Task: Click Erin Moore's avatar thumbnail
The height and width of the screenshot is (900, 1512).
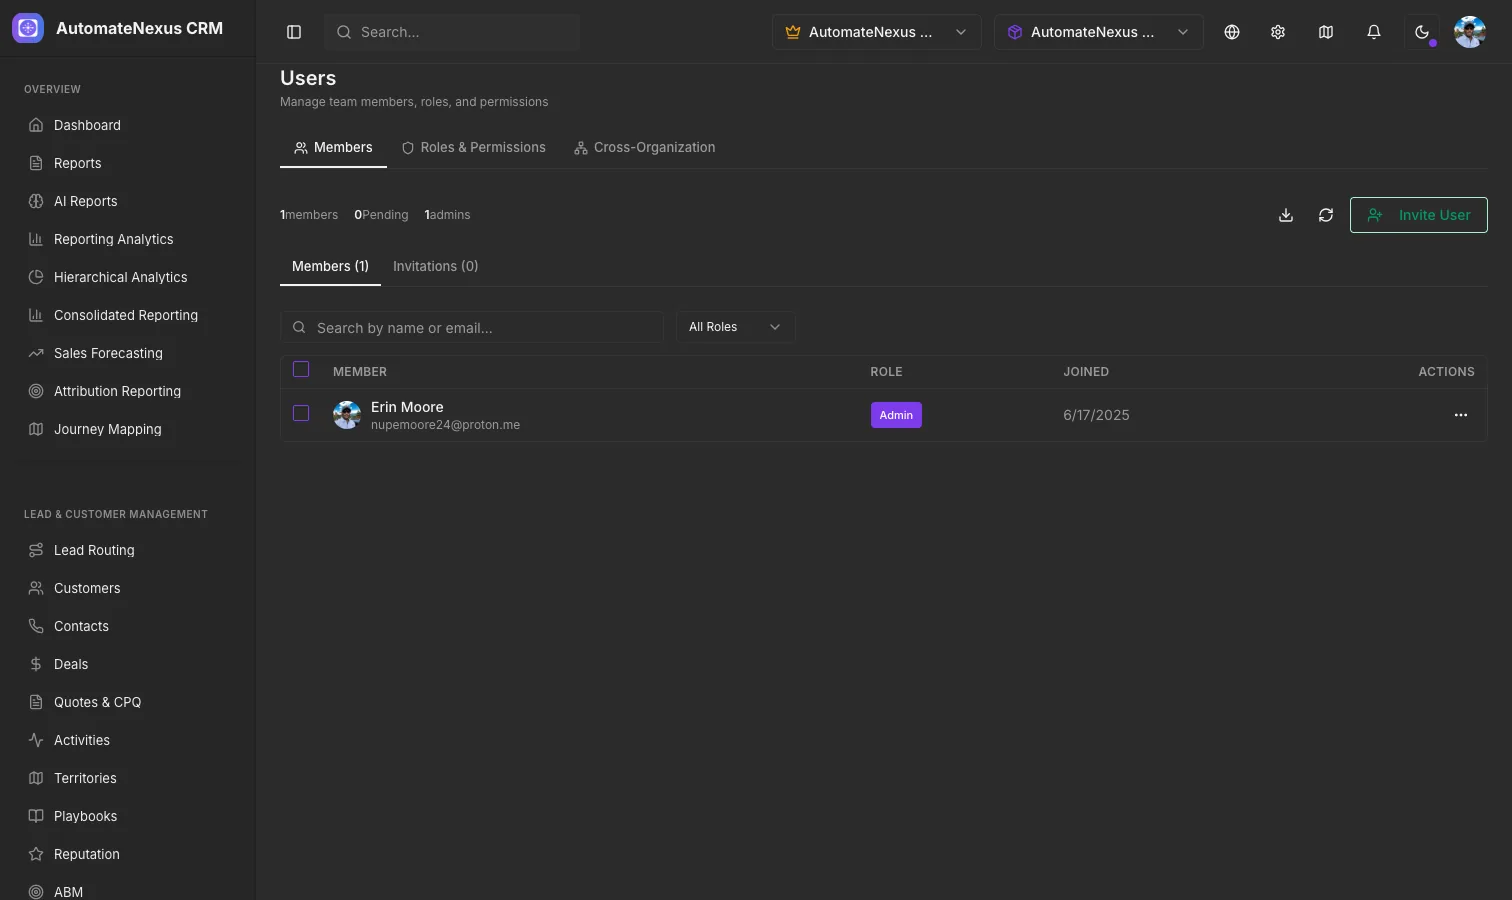Action: (x=347, y=415)
